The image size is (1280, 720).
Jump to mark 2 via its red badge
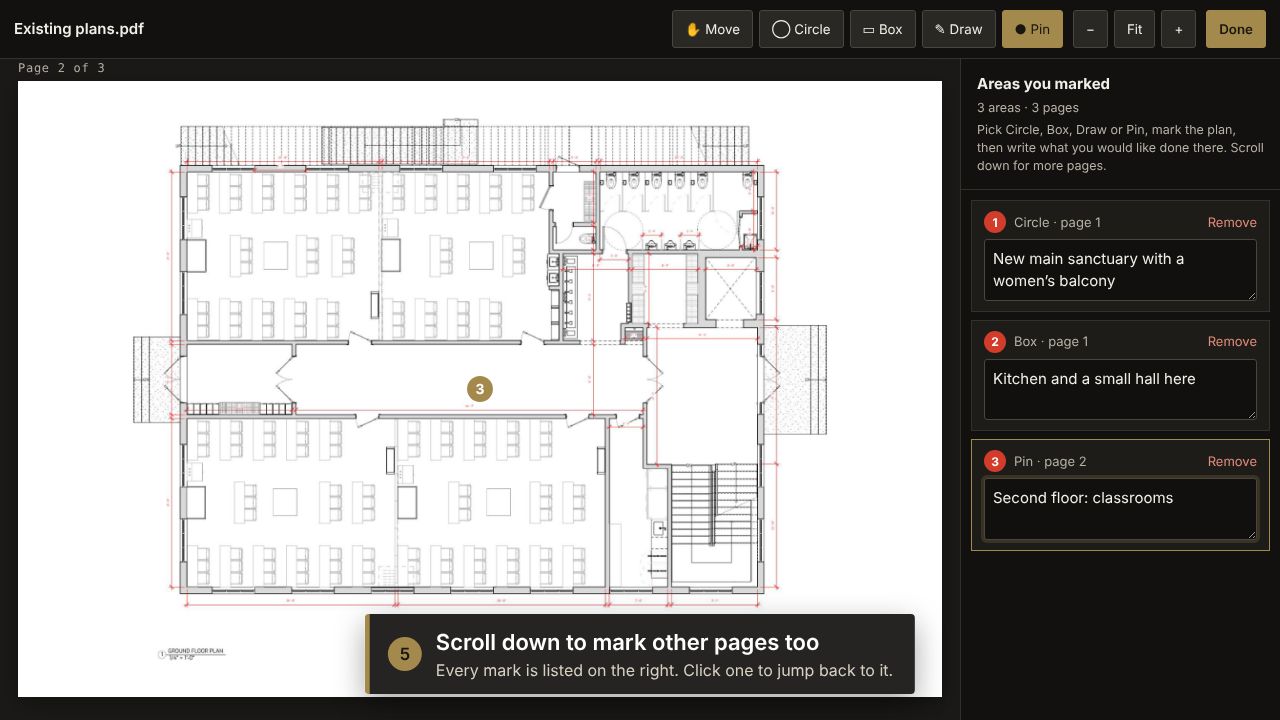(995, 342)
